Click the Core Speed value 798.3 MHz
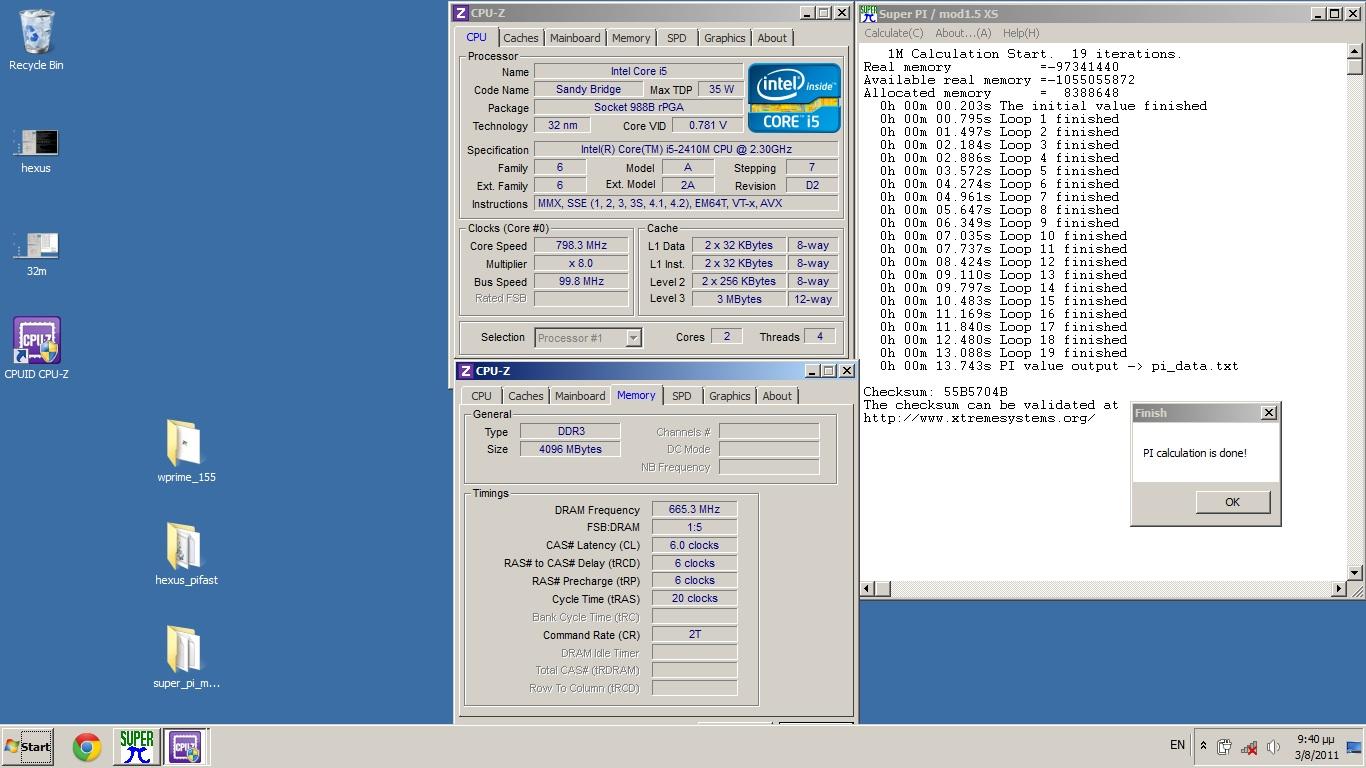 click(581, 245)
